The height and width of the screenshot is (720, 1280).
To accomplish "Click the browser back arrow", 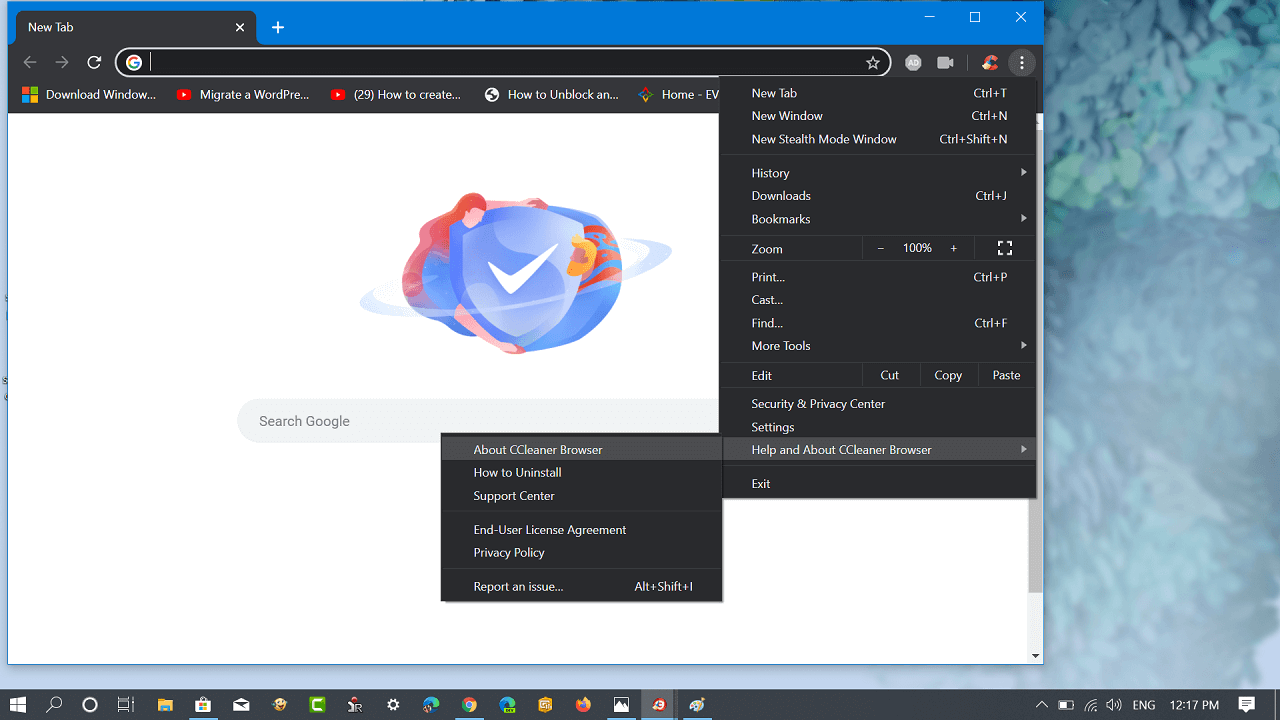I will pyautogui.click(x=30, y=63).
